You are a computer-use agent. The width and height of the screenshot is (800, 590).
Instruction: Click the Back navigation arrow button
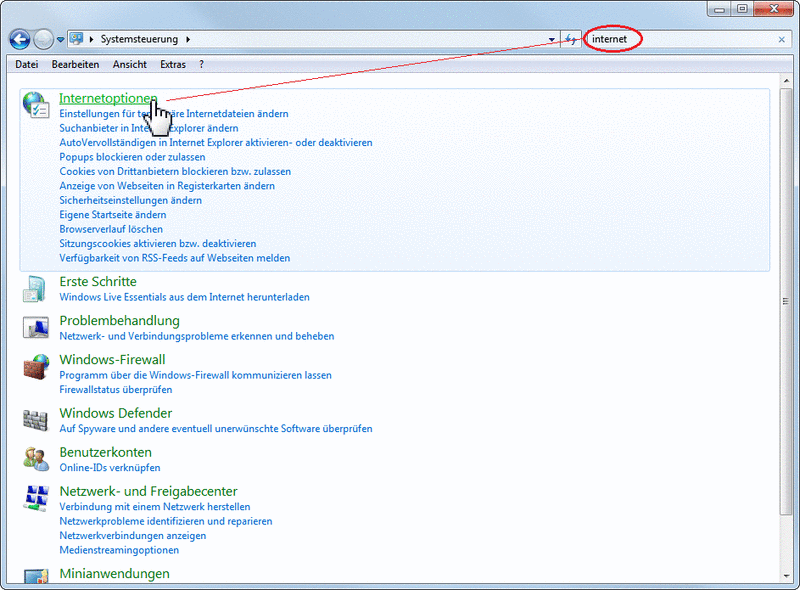tap(20, 39)
